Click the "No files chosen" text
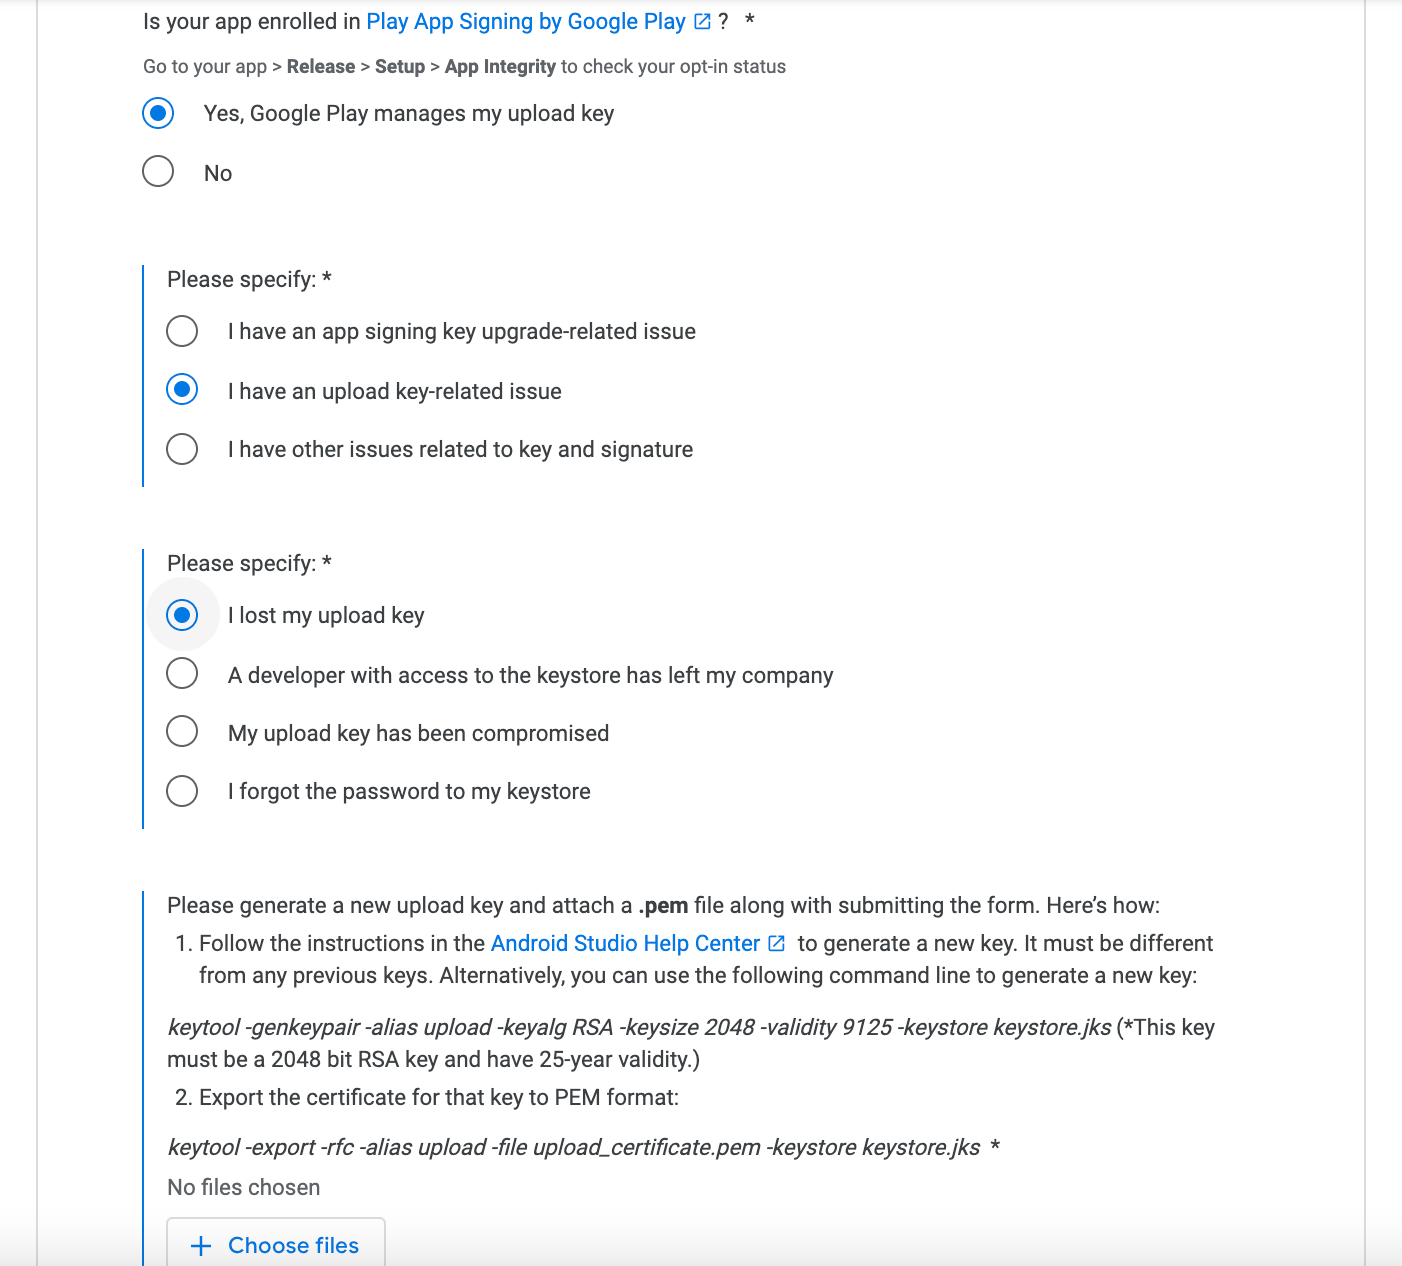The image size is (1402, 1266). (243, 1187)
